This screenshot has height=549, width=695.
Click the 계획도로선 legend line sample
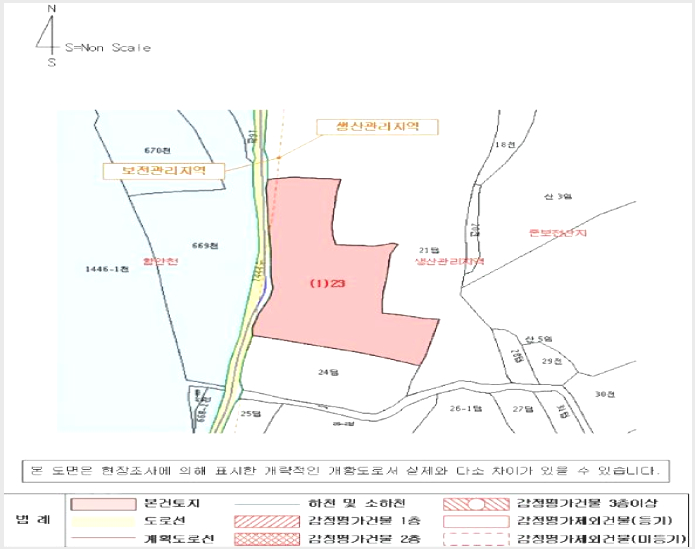tap(103, 538)
